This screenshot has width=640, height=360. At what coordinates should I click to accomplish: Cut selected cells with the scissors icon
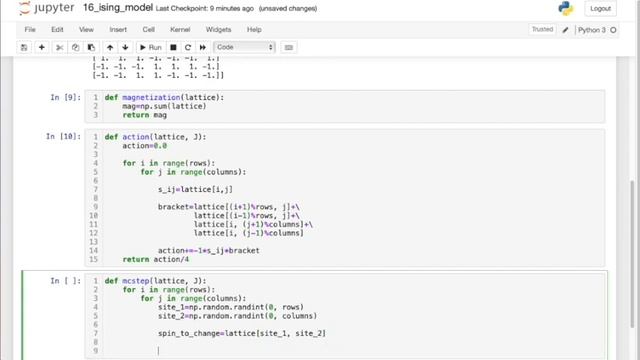pyautogui.click(x=60, y=47)
